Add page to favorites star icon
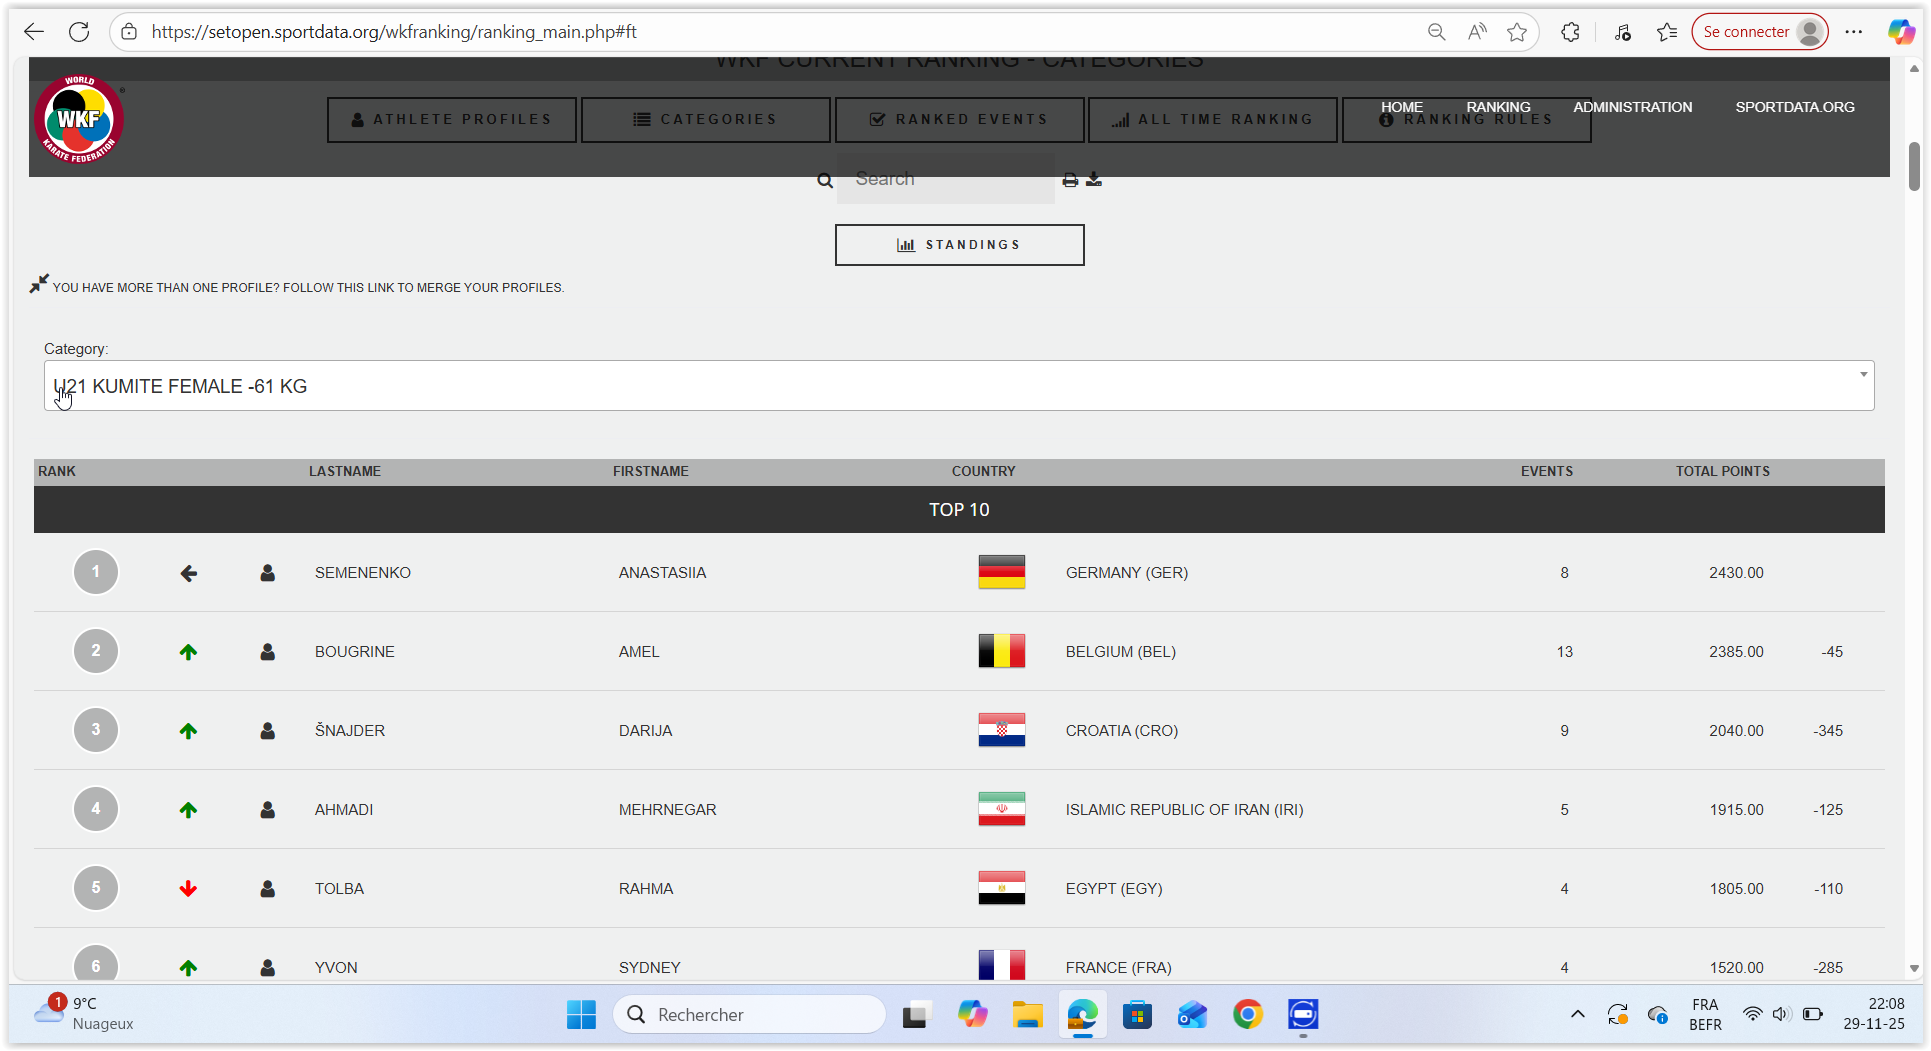Image resolution: width=1931 pixels, height=1051 pixels. click(1517, 32)
